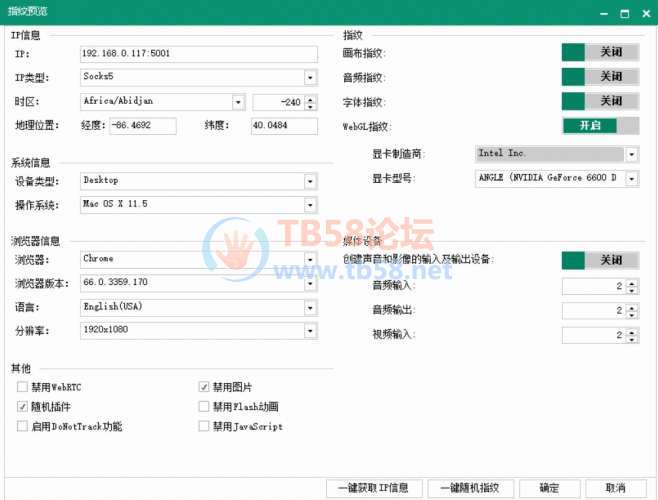Open the 浏览器 Chrome dropdown
This screenshot has width=658, height=500.
[310, 259]
